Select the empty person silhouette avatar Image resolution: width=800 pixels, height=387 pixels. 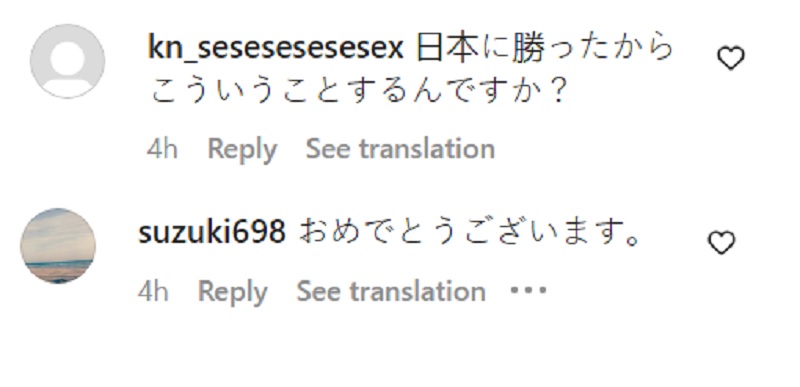point(67,61)
